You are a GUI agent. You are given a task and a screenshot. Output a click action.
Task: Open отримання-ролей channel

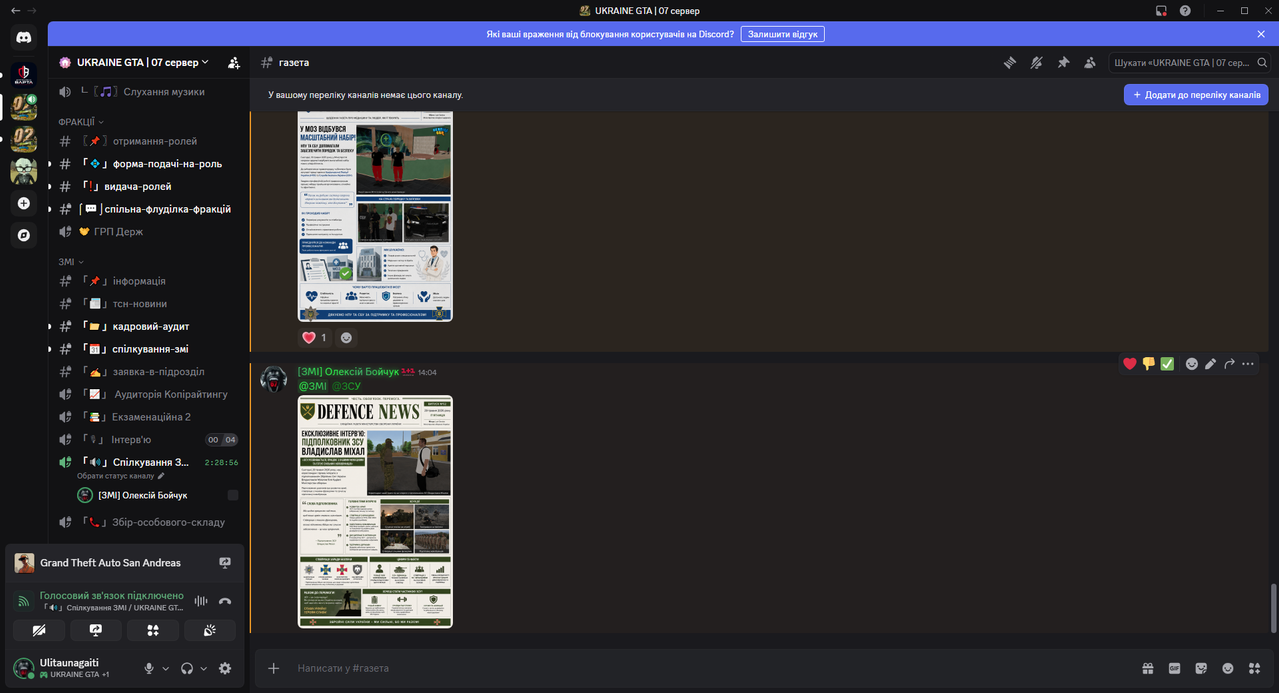point(148,141)
